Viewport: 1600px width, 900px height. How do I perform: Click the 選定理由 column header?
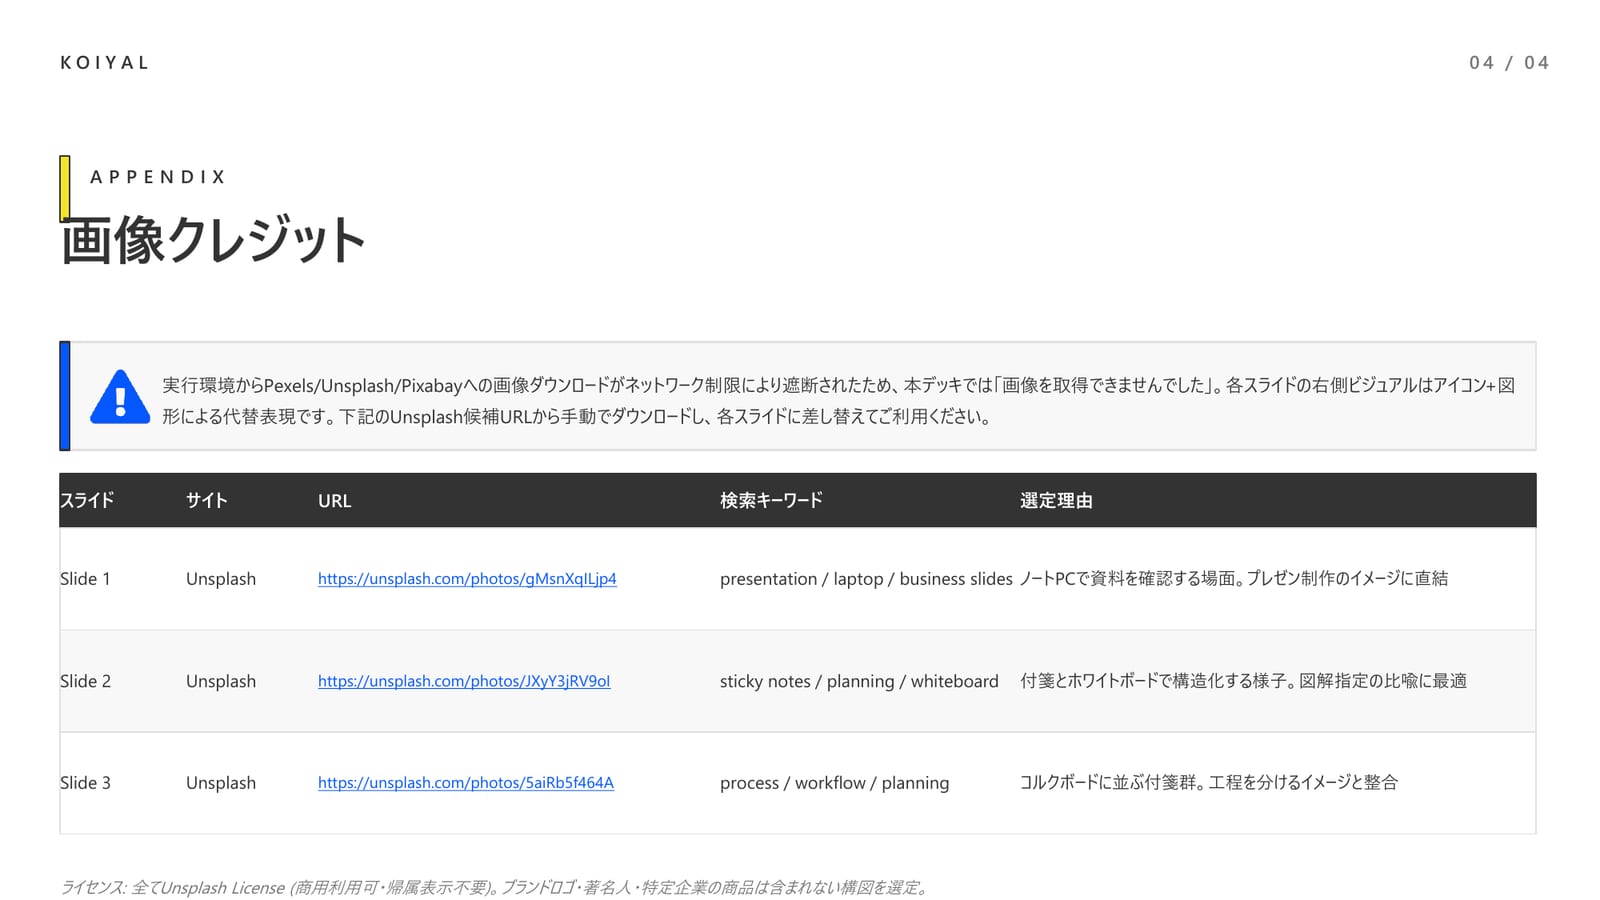tap(1056, 500)
